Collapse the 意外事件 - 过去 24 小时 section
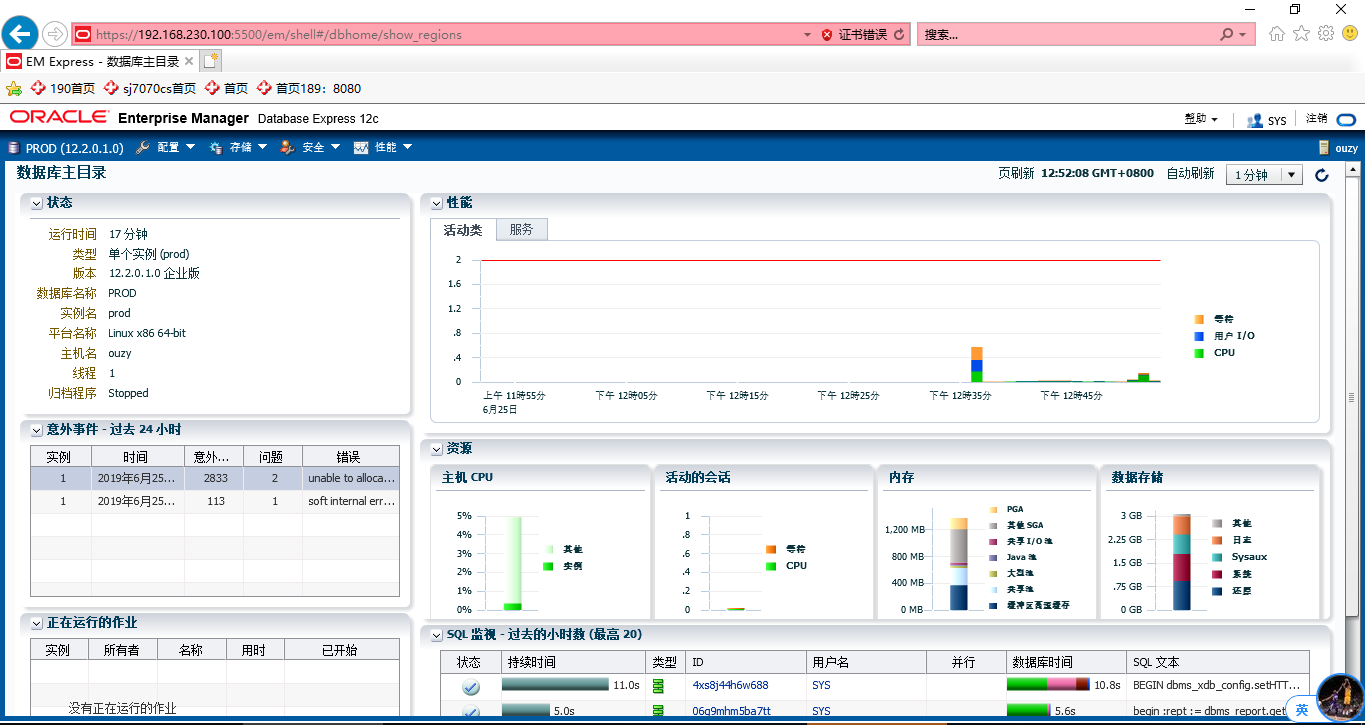 [x=37, y=430]
